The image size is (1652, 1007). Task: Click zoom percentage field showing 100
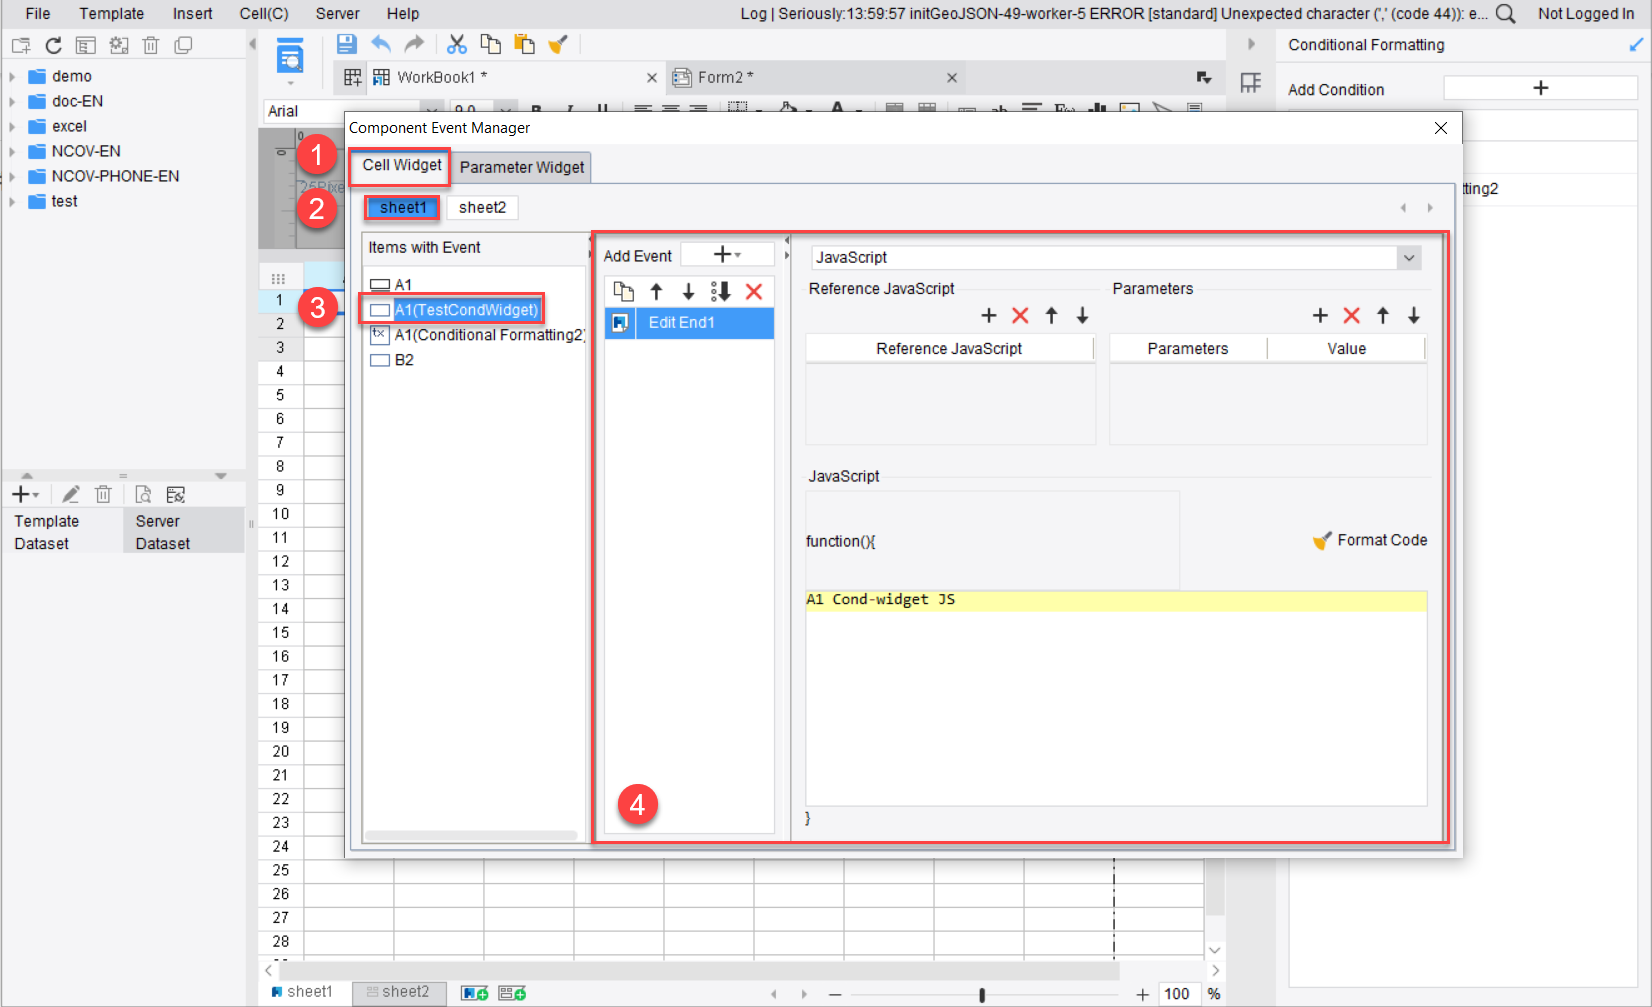1177,994
